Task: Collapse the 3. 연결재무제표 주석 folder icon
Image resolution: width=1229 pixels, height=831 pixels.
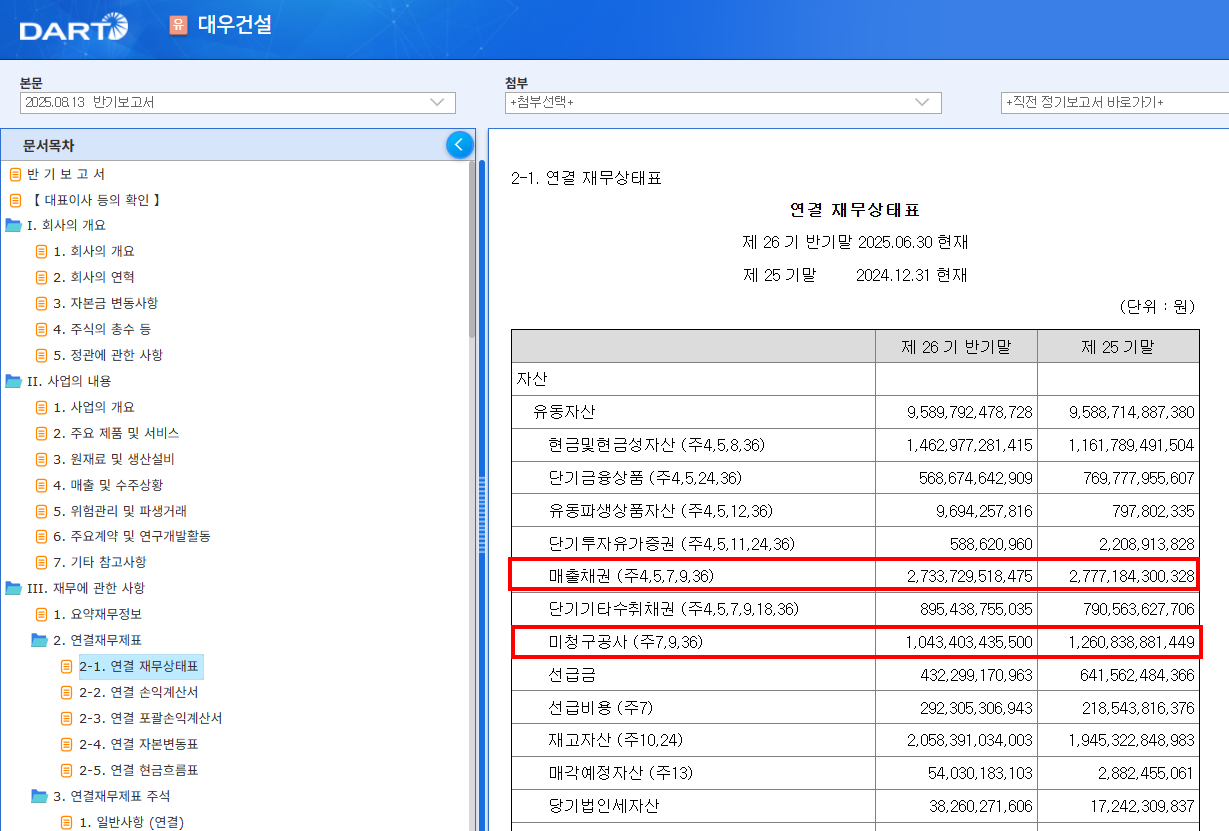Action: 39,796
